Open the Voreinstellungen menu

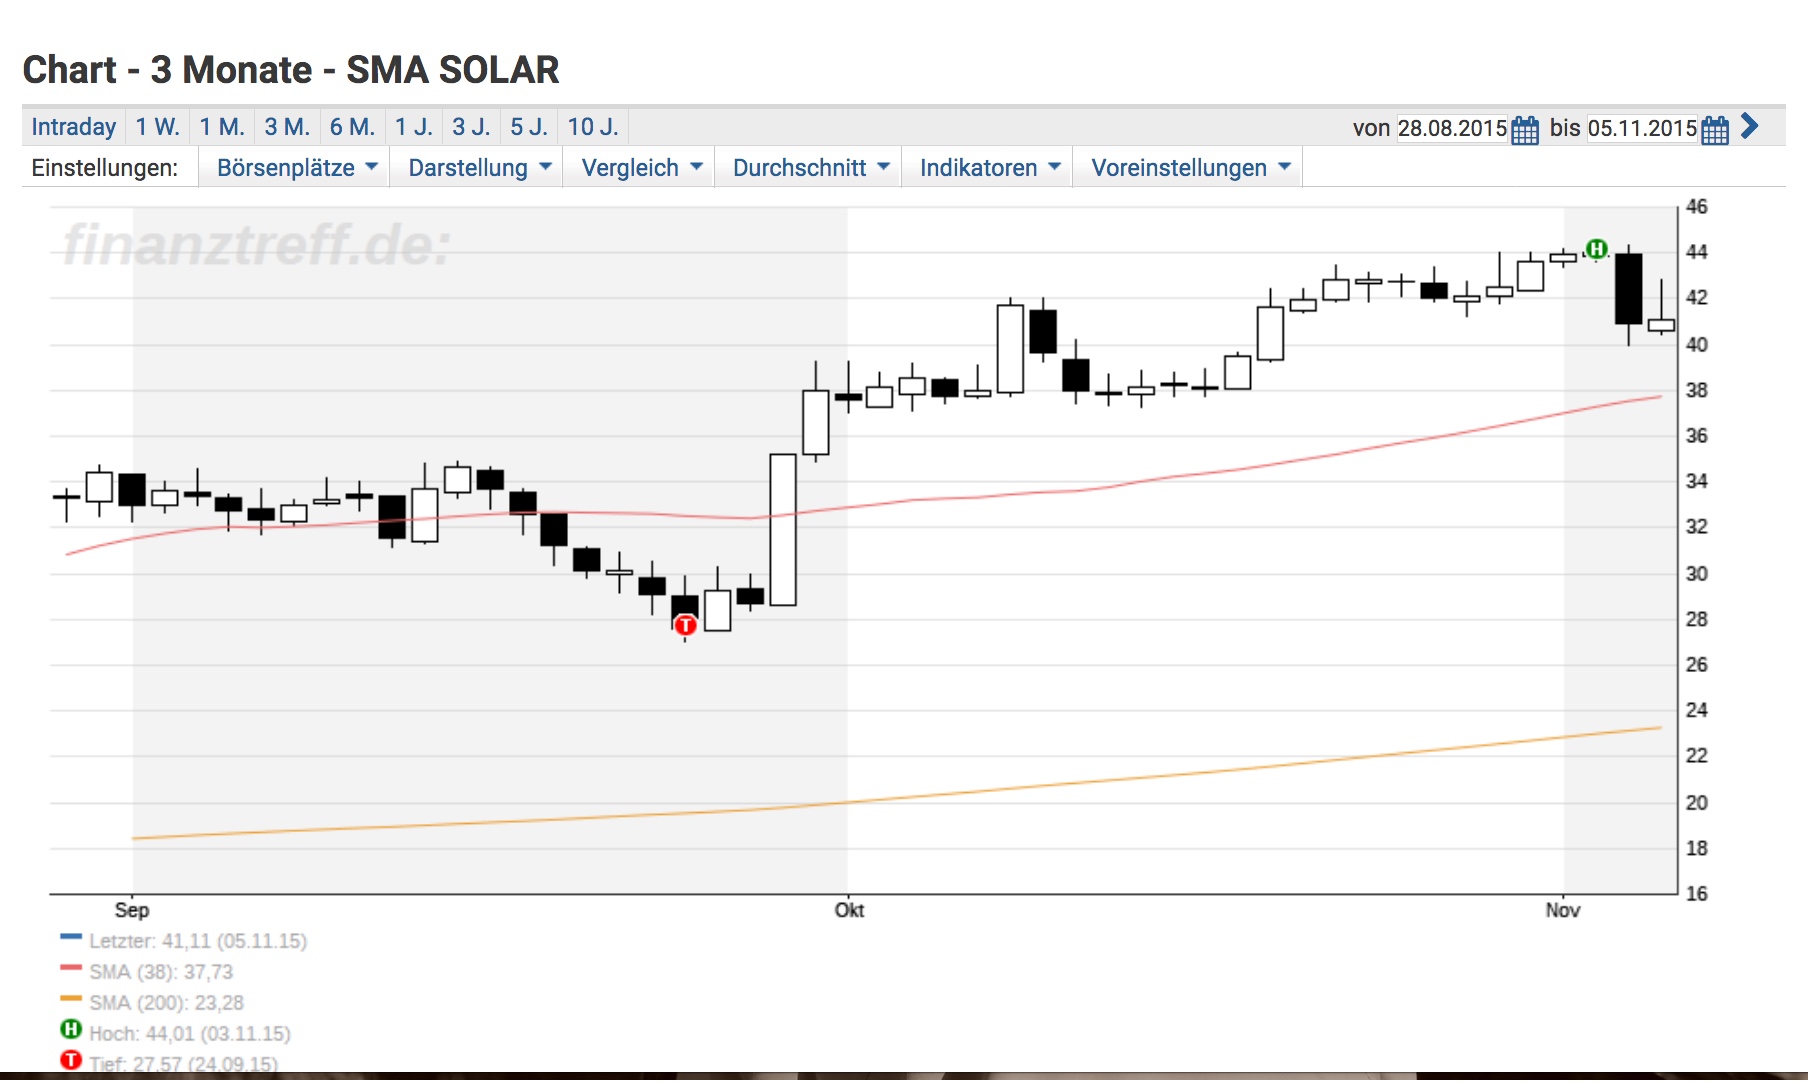coord(1186,167)
